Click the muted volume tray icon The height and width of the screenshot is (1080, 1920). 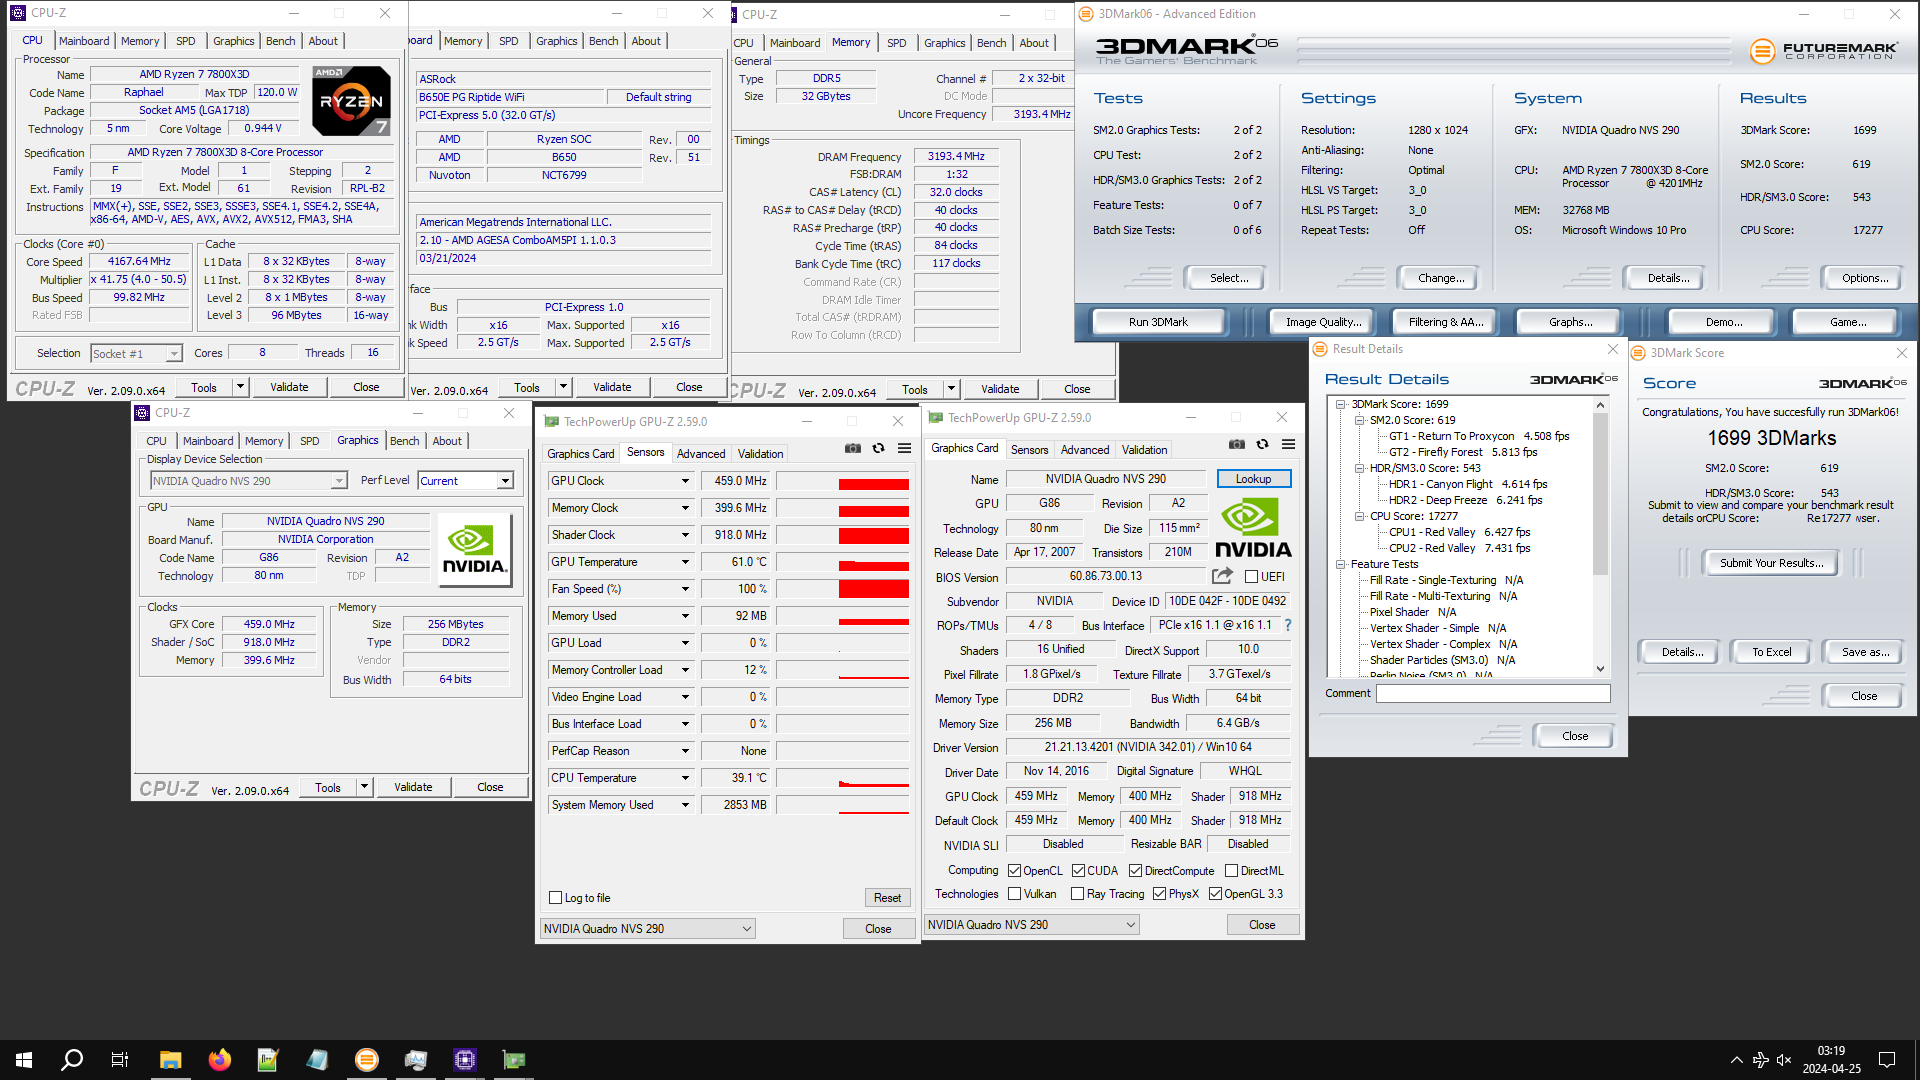click(1784, 1060)
